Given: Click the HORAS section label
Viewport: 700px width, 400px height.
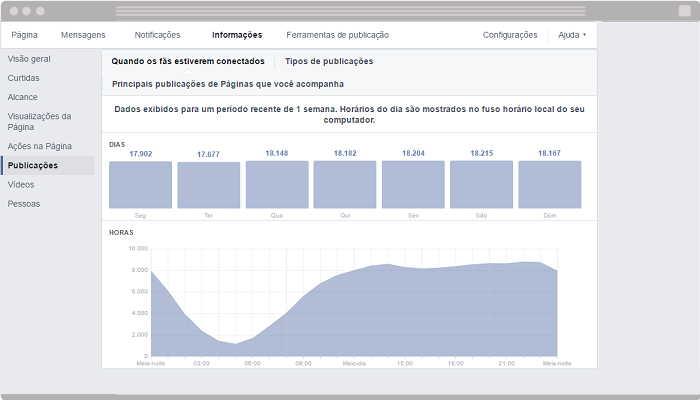Looking at the screenshot, I should point(121,233).
